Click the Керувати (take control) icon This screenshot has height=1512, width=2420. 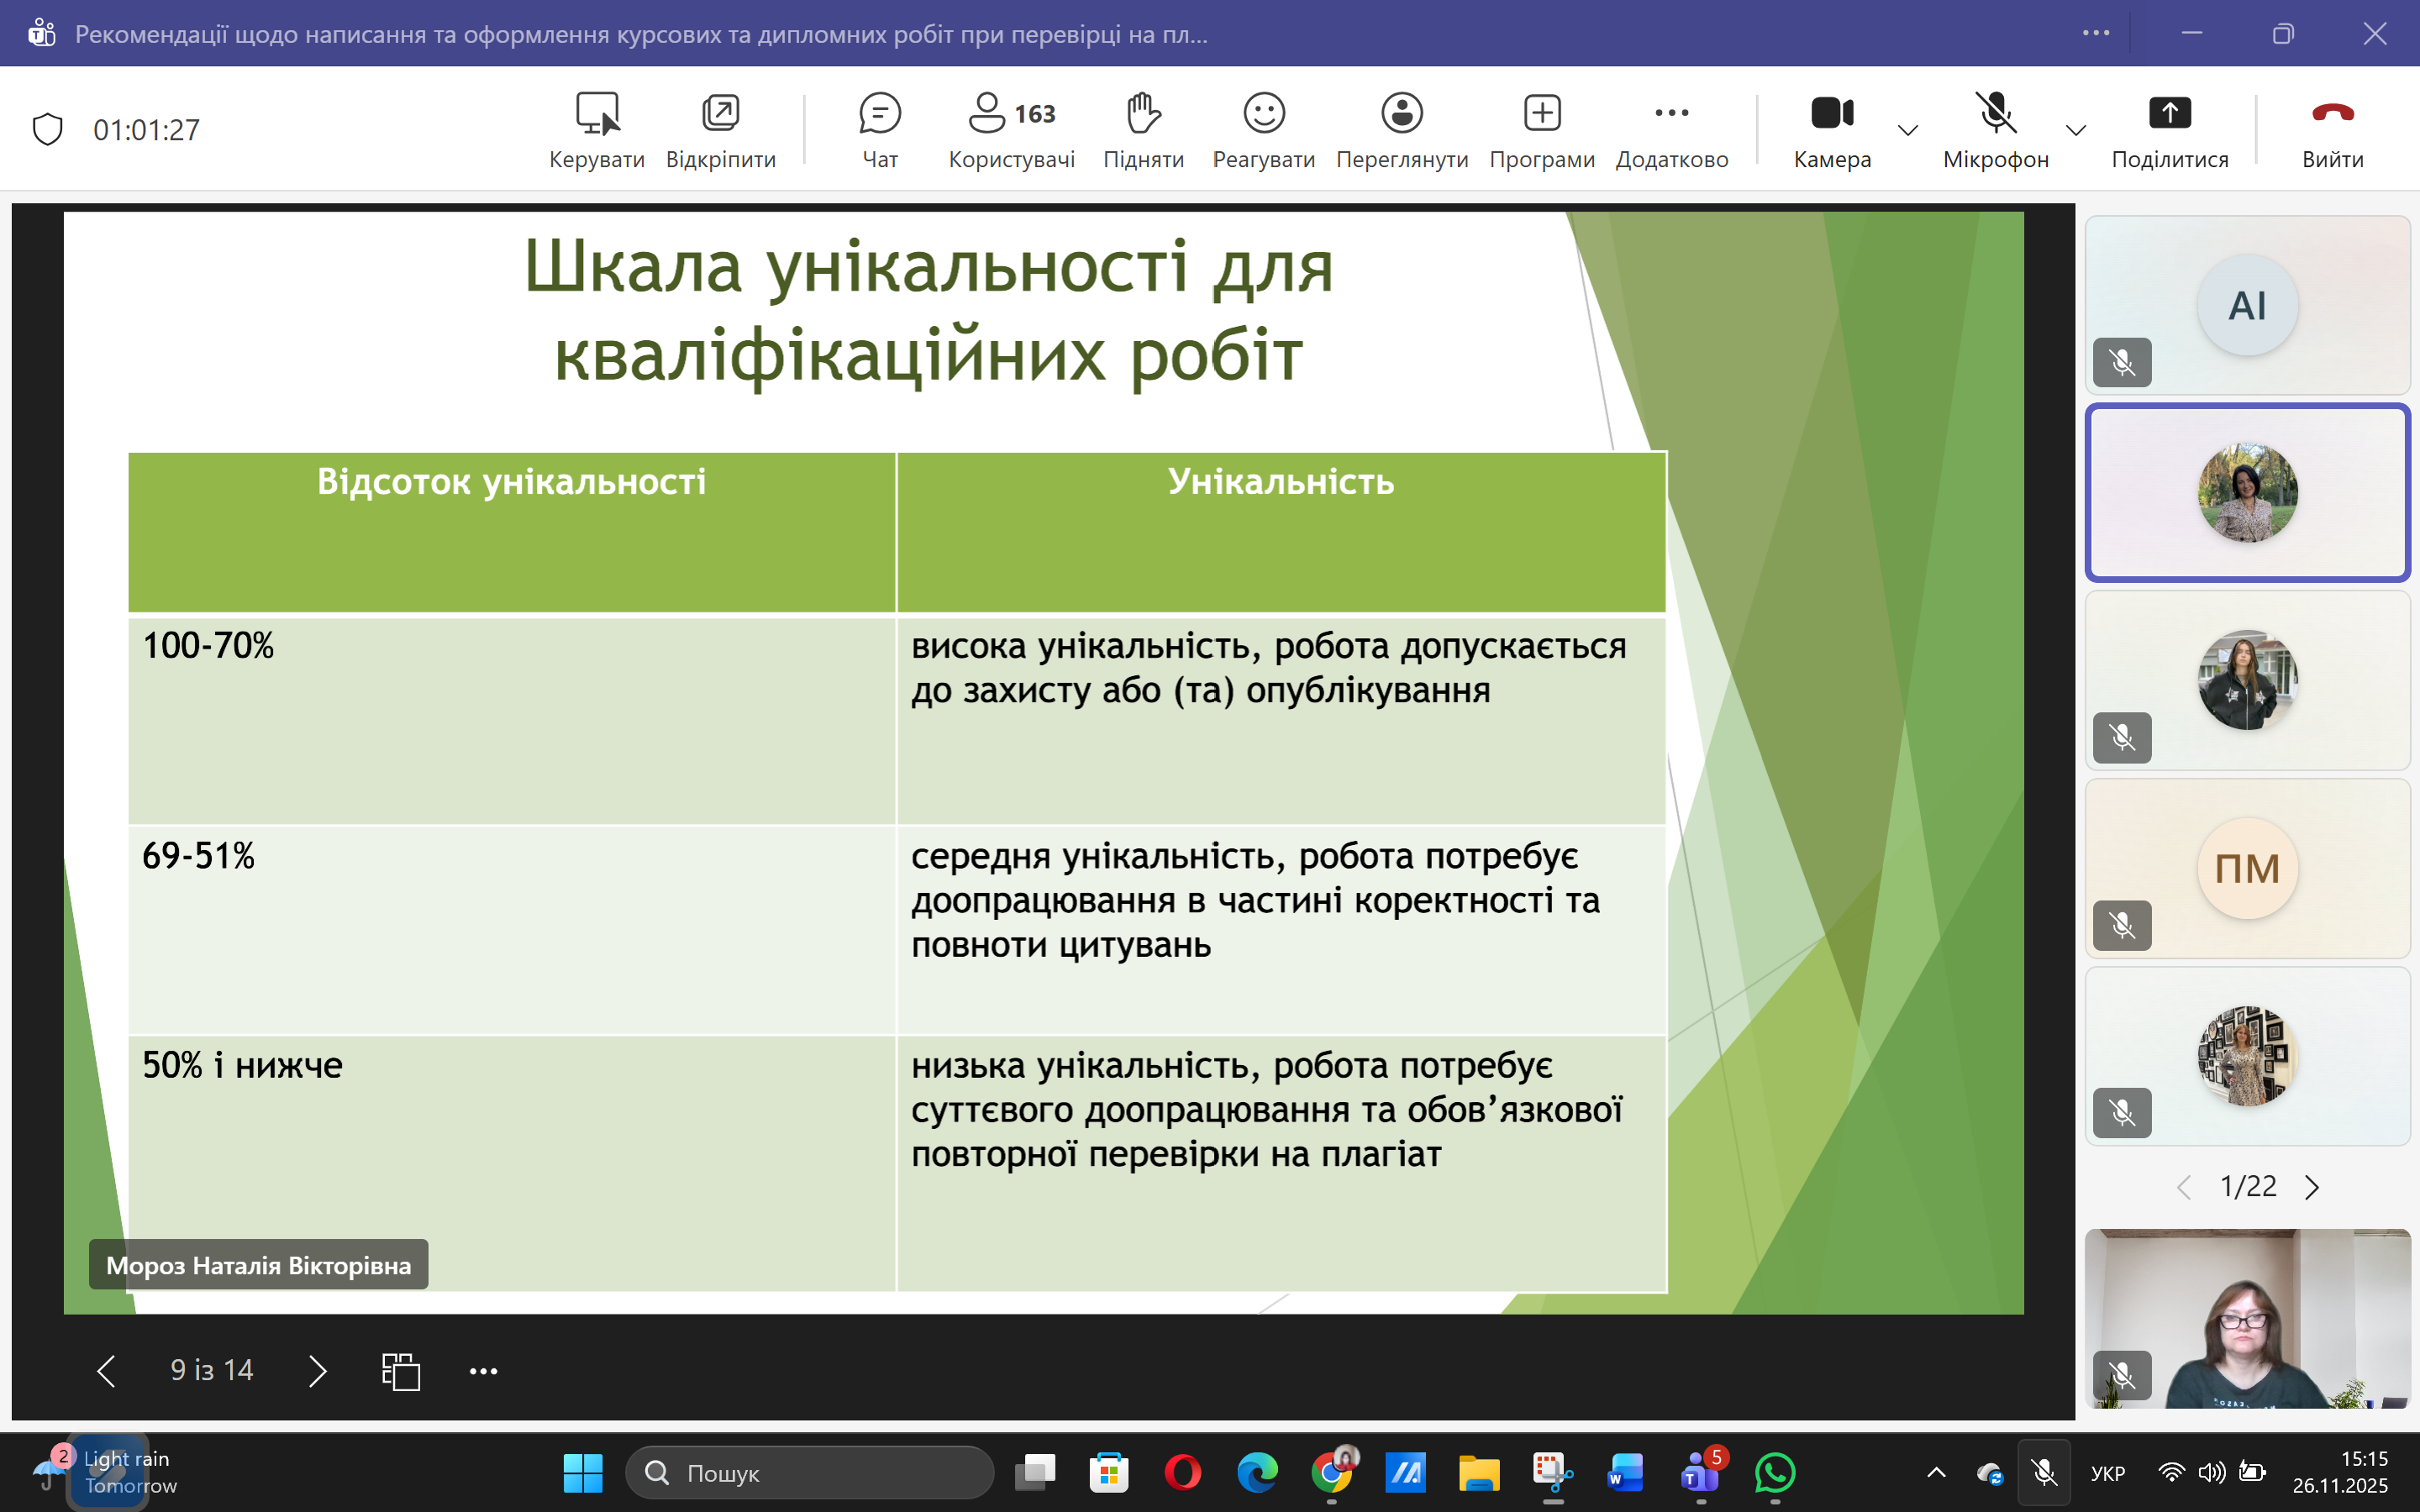point(597,114)
